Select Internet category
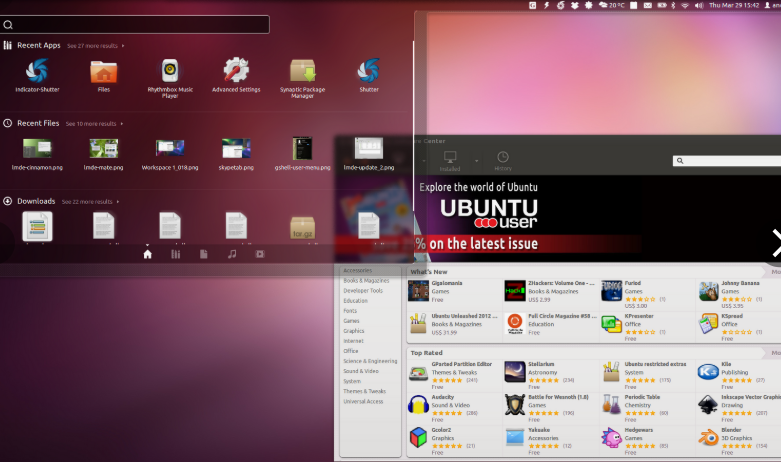 click(353, 341)
